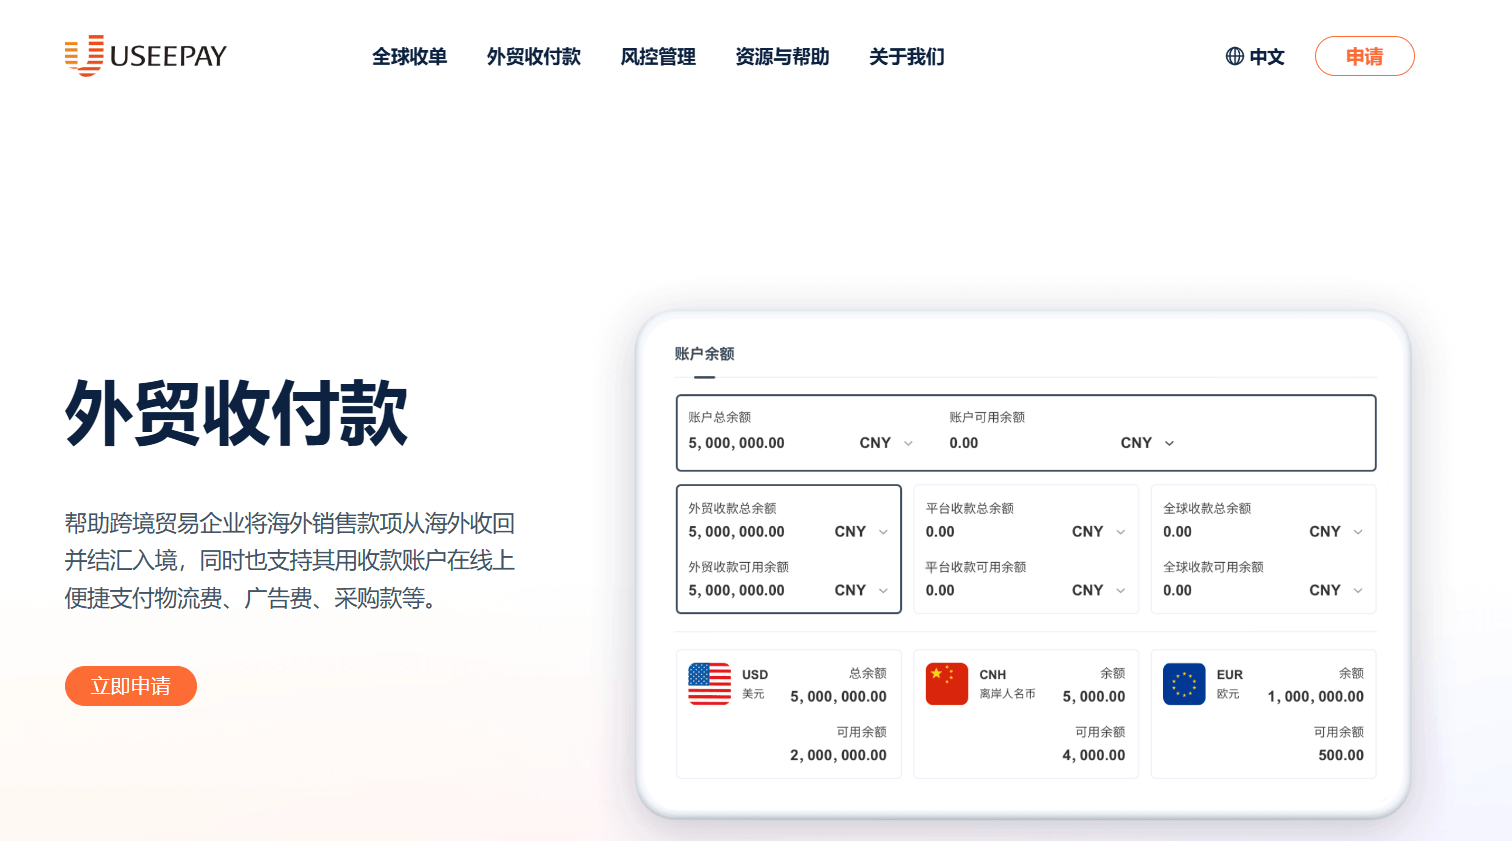The image size is (1512, 841).
Task: Click the EU flag on the EUR card
Action: [x=1184, y=686]
